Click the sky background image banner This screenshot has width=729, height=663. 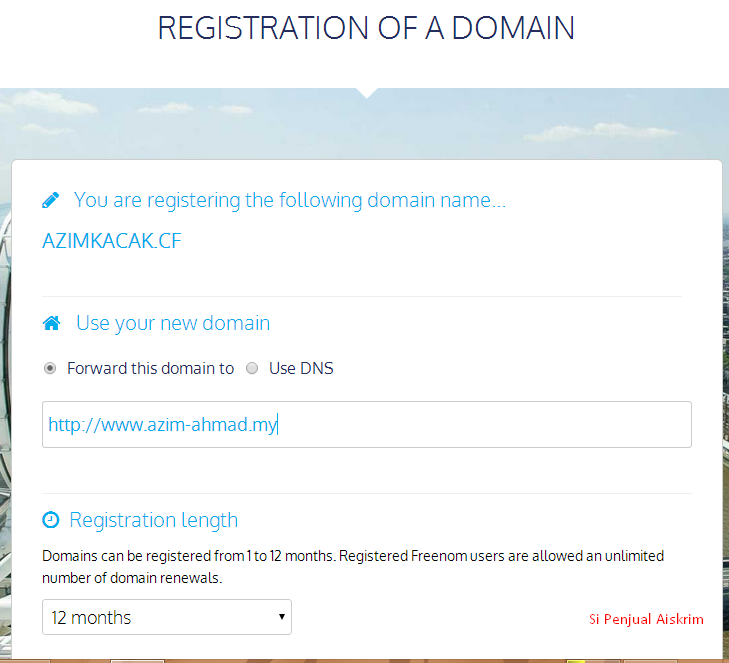[364, 123]
